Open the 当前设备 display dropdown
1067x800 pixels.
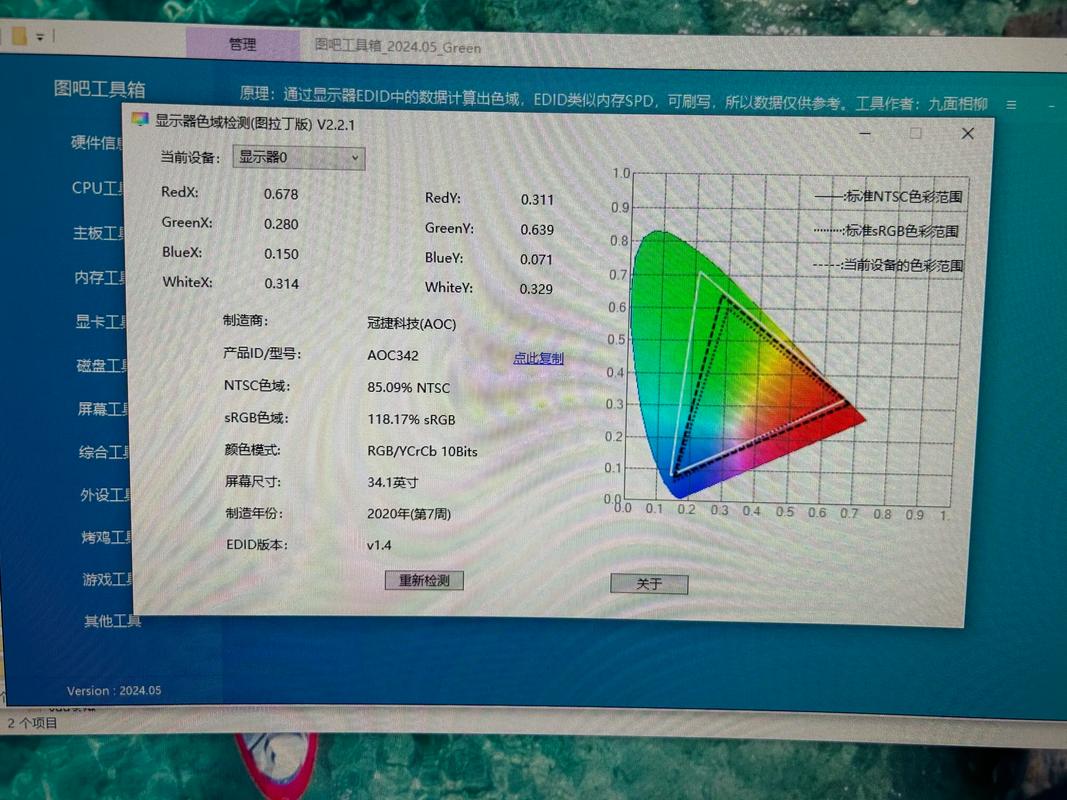299,158
